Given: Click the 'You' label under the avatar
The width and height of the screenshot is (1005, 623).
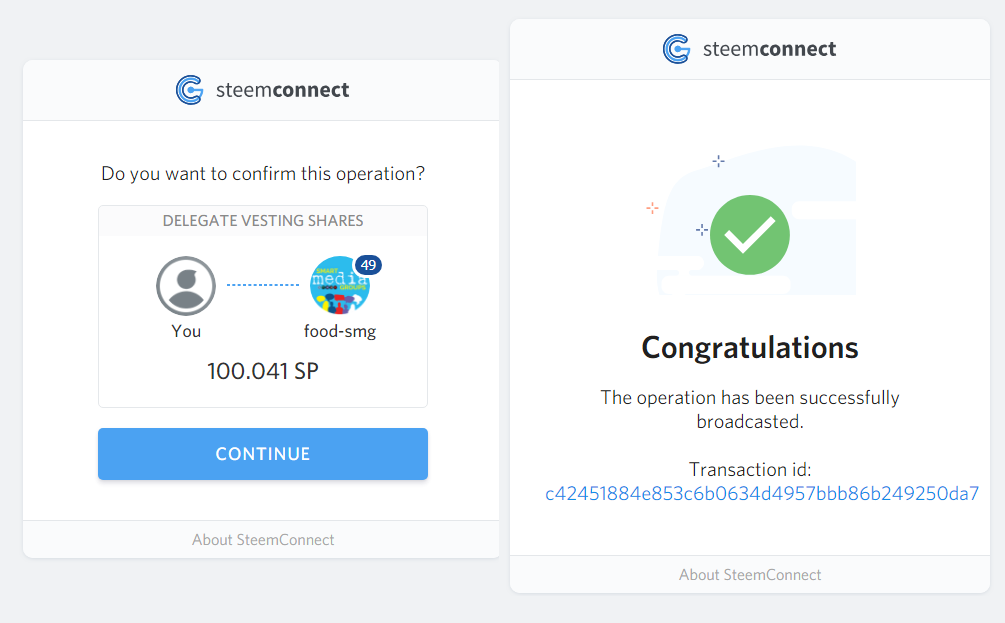Looking at the screenshot, I should (x=186, y=331).
